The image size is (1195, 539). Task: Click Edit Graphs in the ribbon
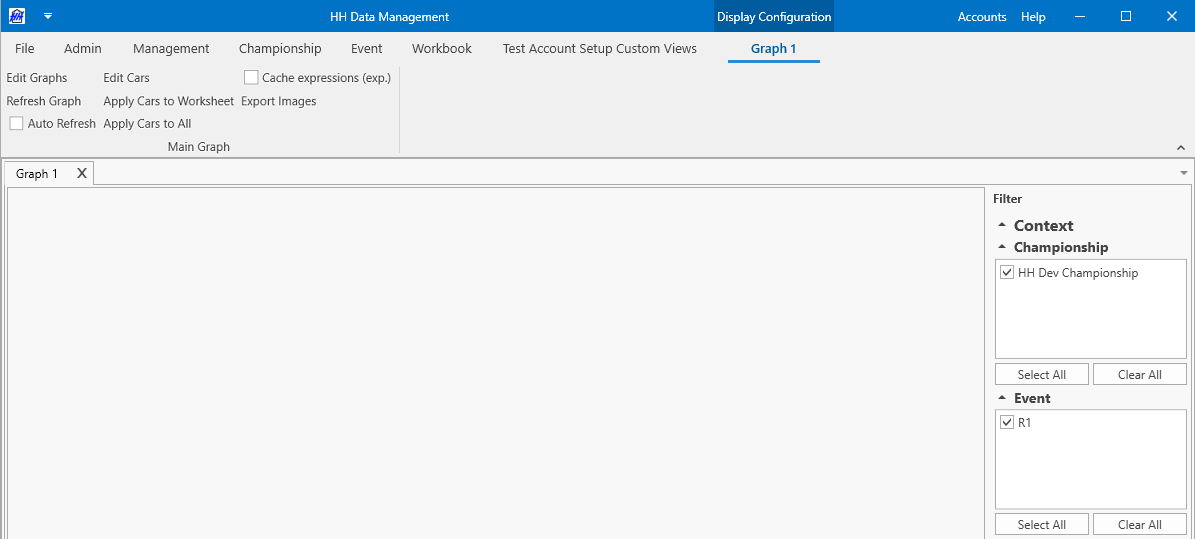point(37,78)
